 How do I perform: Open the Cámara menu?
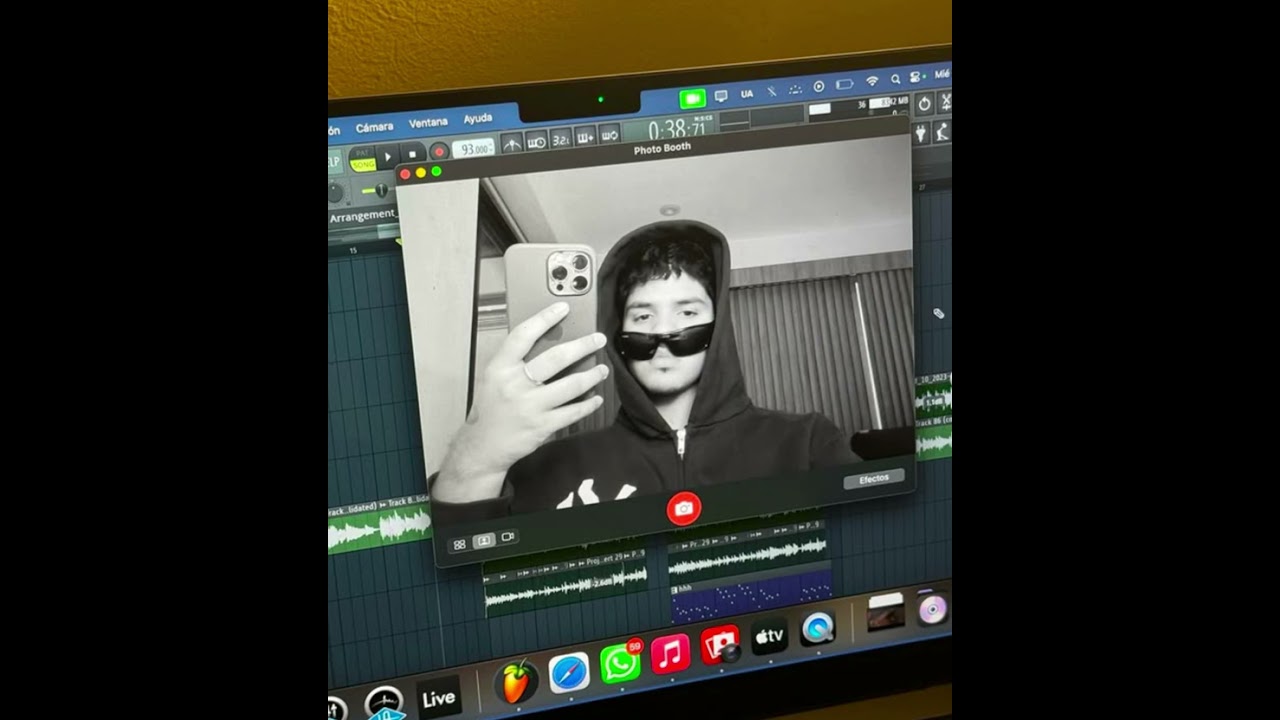375,127
